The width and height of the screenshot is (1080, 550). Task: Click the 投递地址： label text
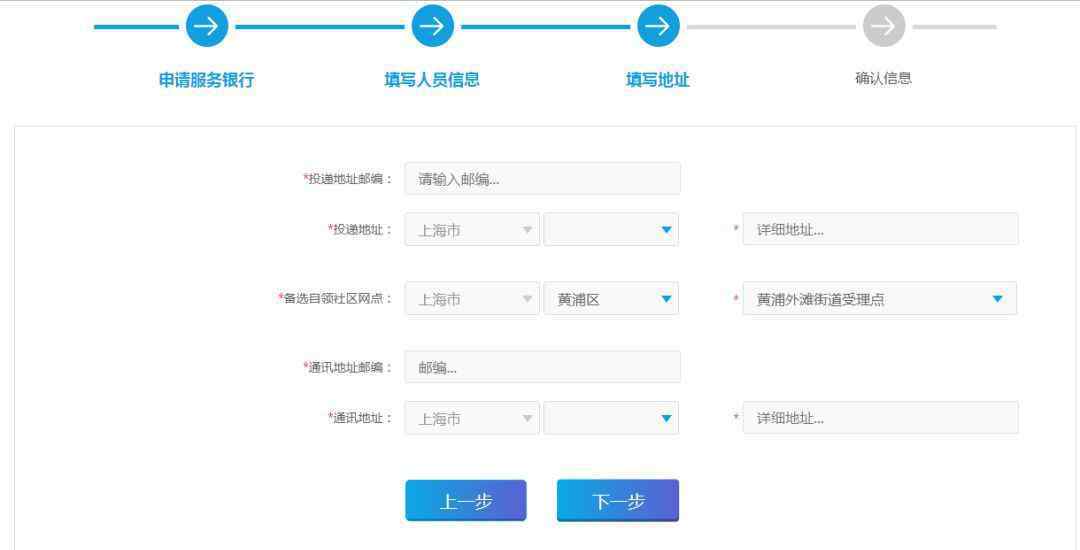[360, 229]
